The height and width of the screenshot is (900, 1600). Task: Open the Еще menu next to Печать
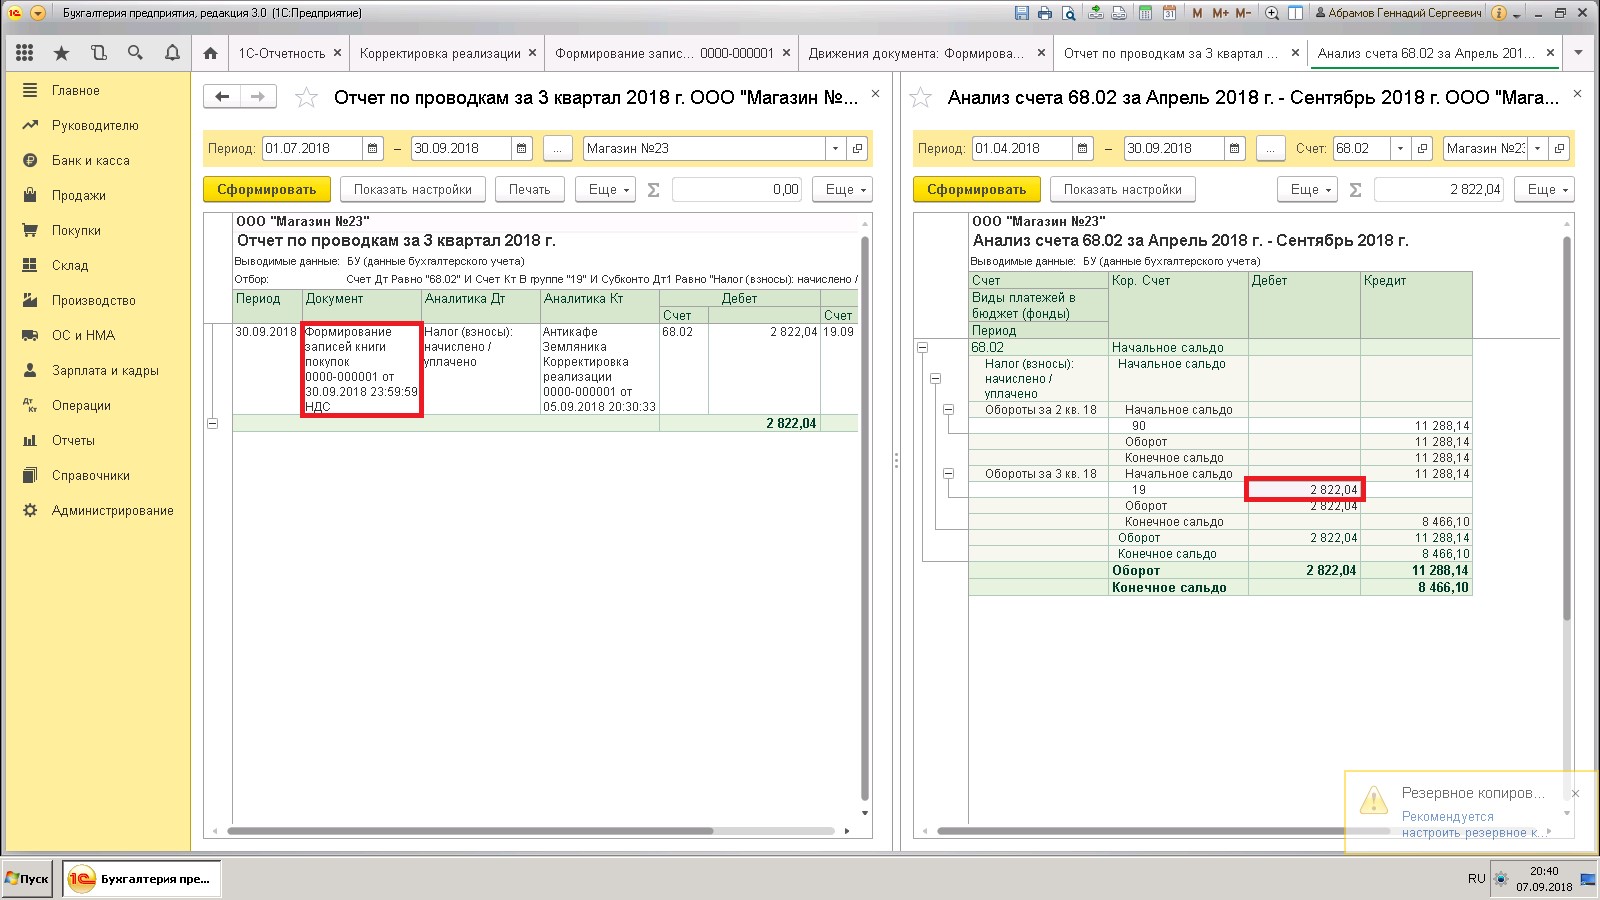(x=605, y=189)
